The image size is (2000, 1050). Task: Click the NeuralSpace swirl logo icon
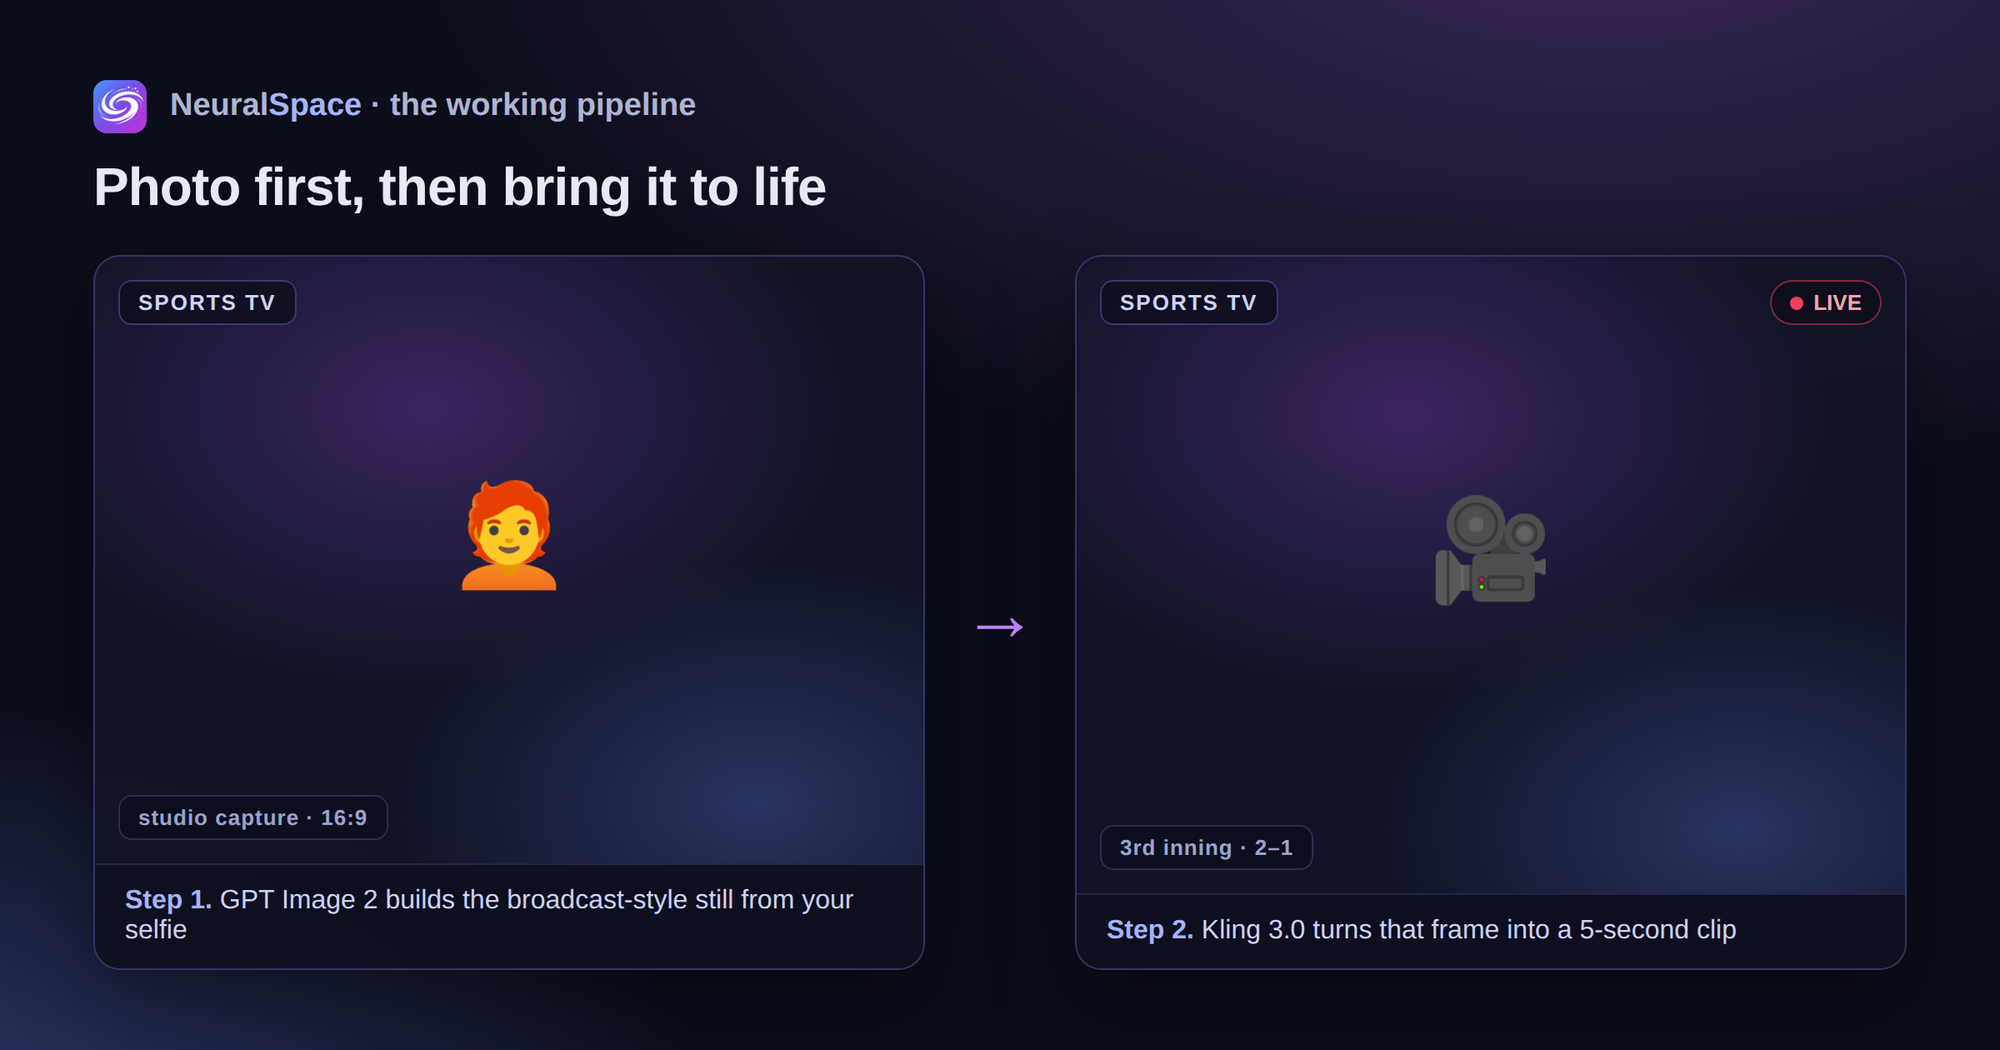(x=120, y=106)
